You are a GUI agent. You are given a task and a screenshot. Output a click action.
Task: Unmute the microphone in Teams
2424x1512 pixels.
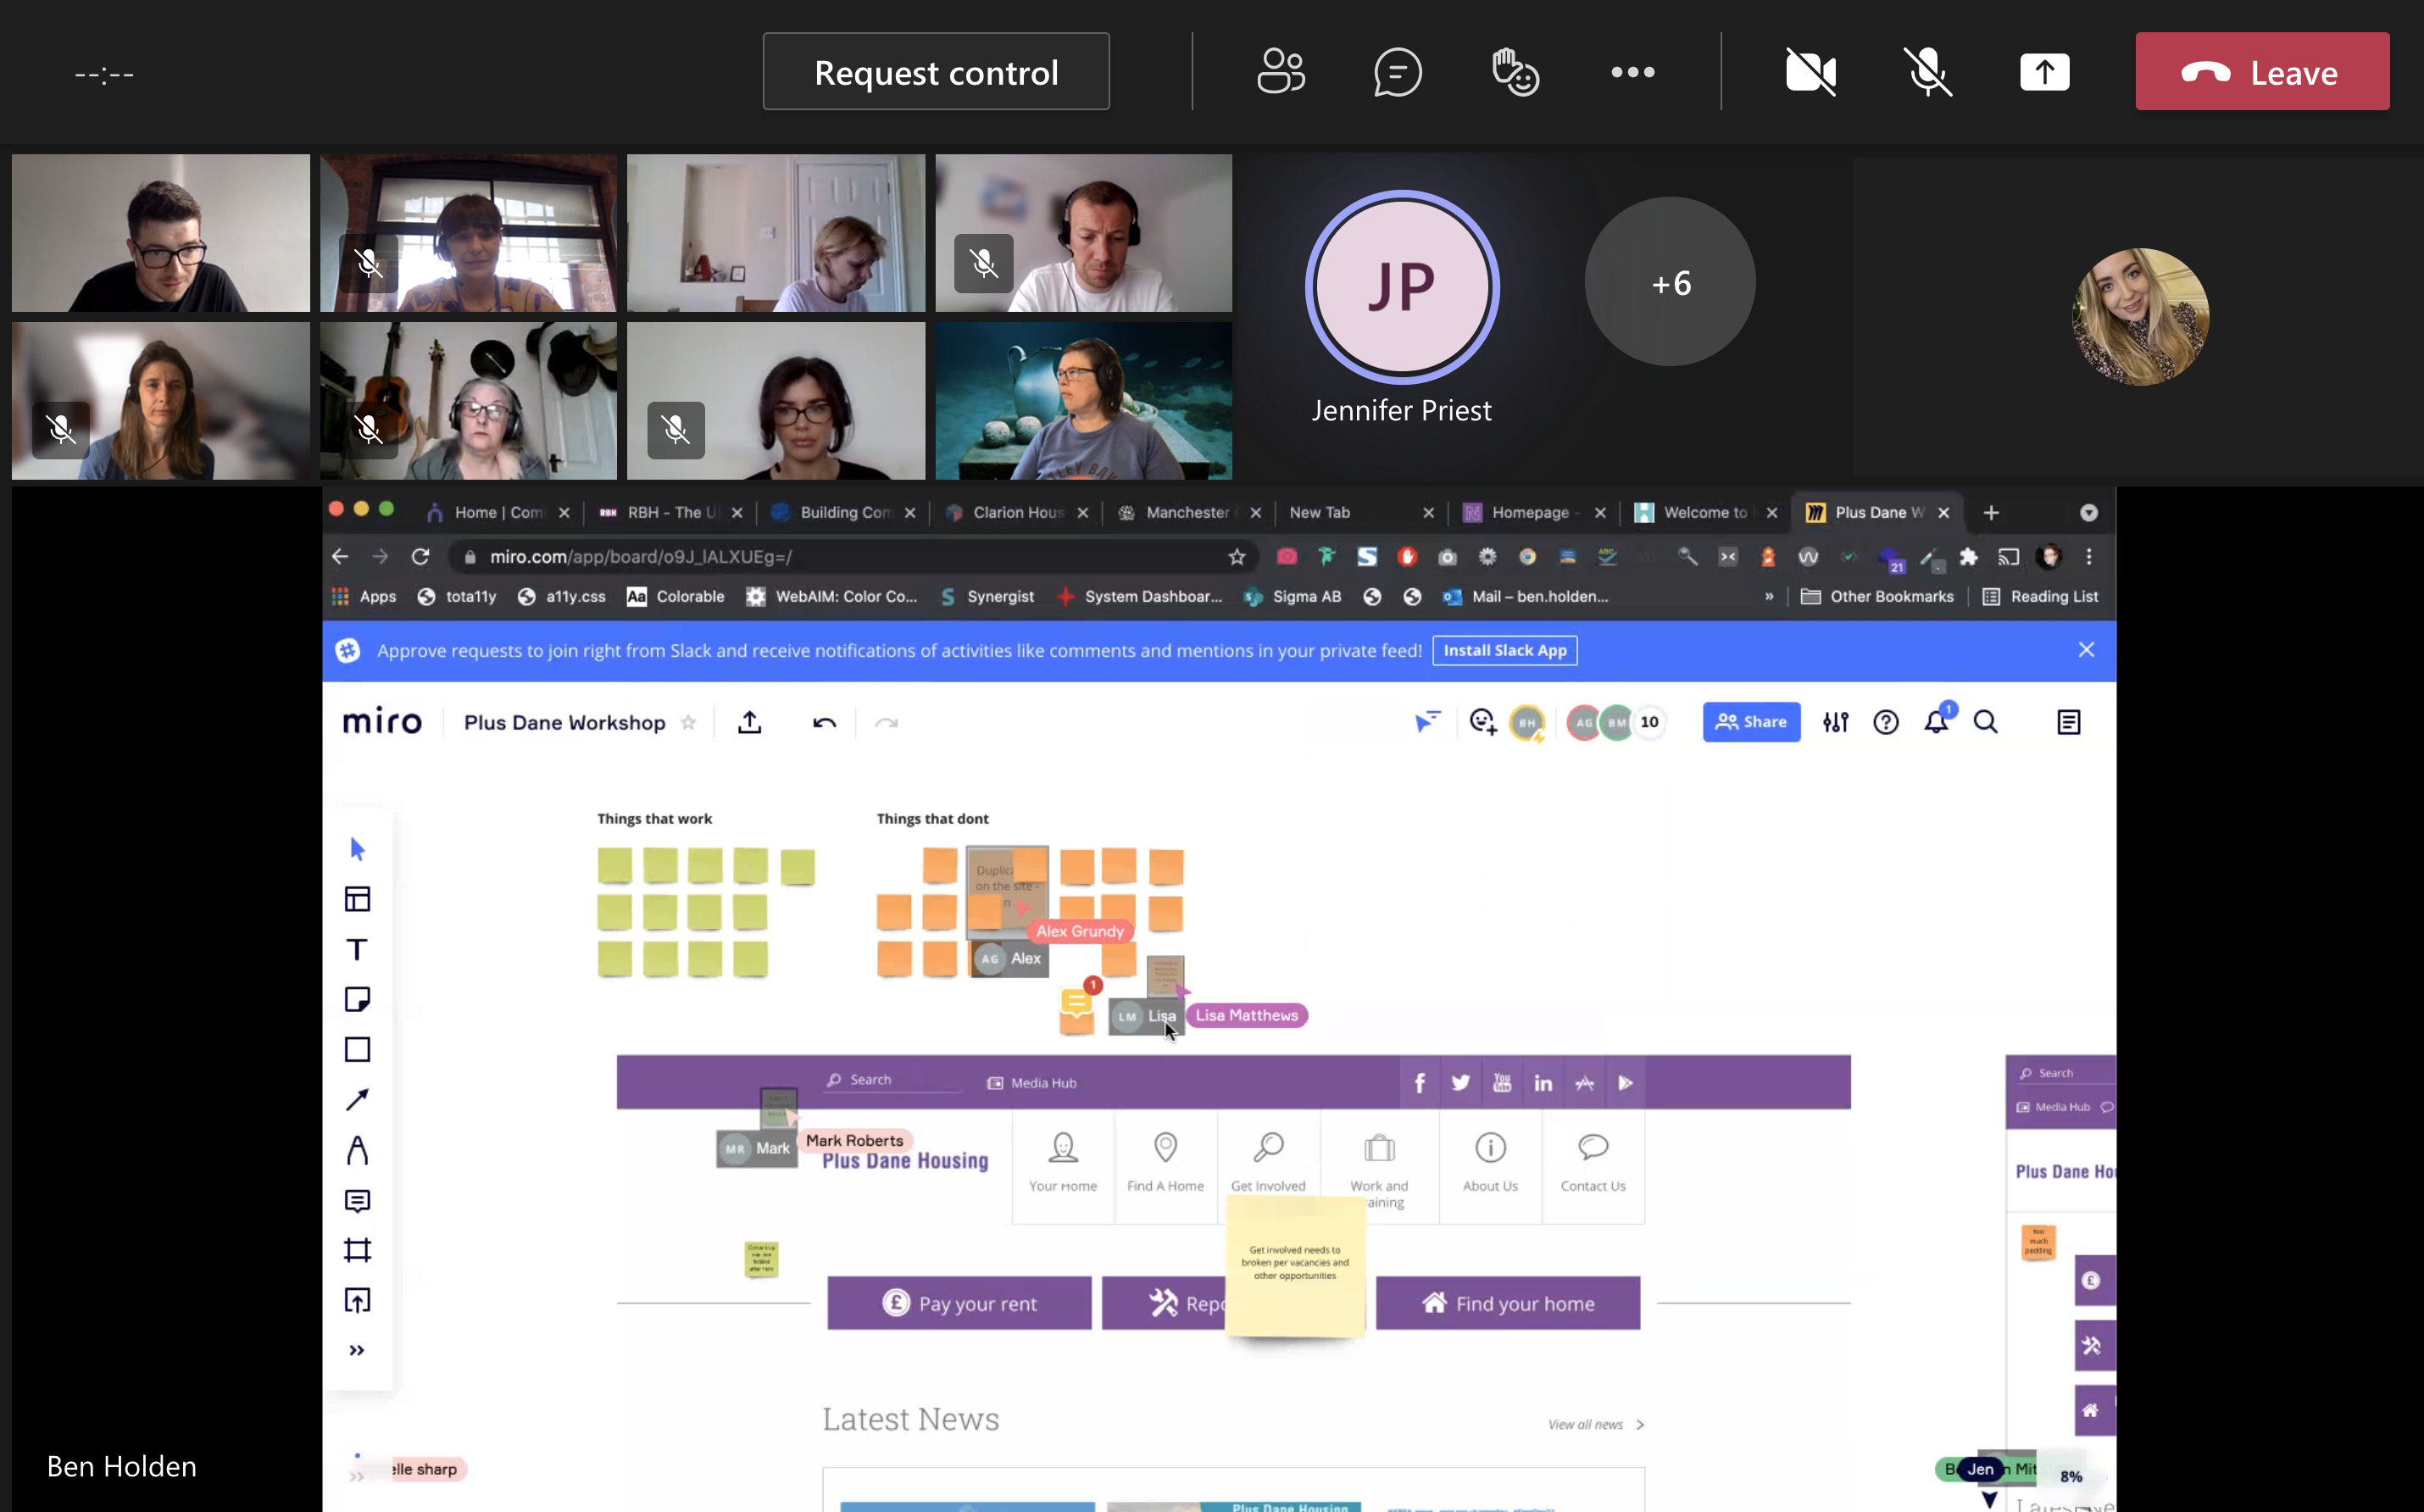point(1928,71)
